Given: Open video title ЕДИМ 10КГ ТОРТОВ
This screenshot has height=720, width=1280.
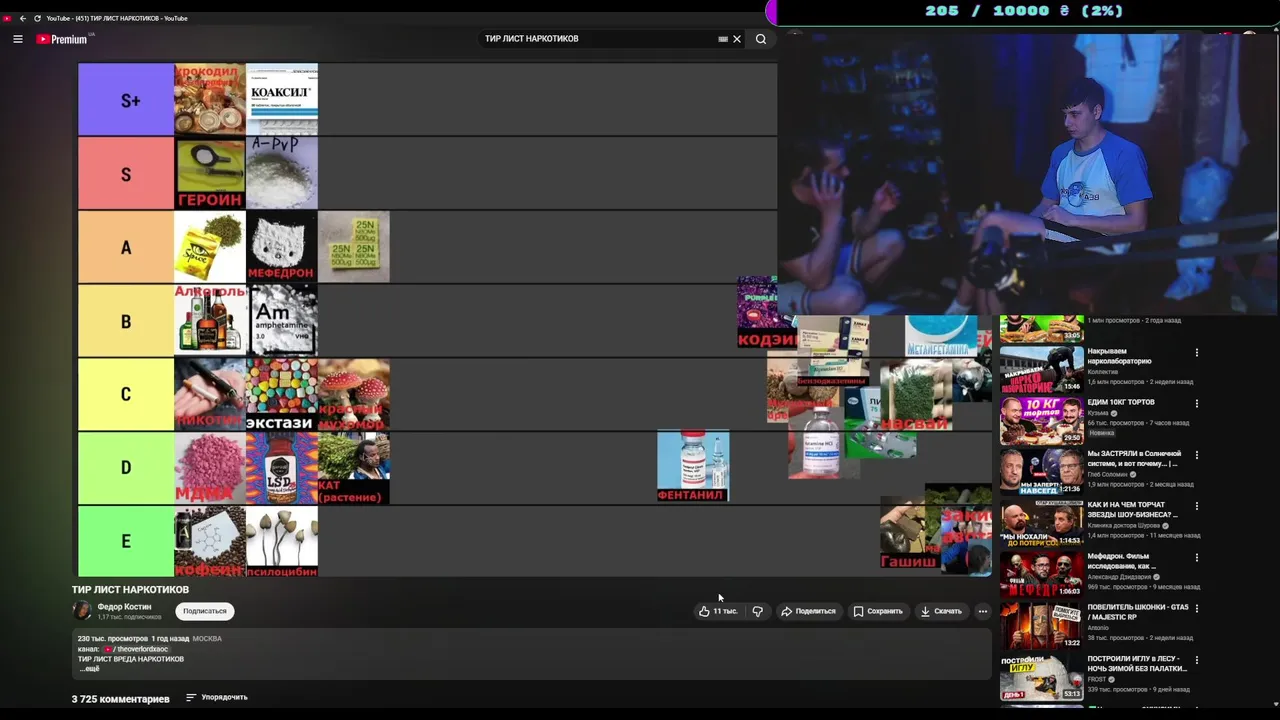Looking at the screenshot, I should (x=1121, y=402).
